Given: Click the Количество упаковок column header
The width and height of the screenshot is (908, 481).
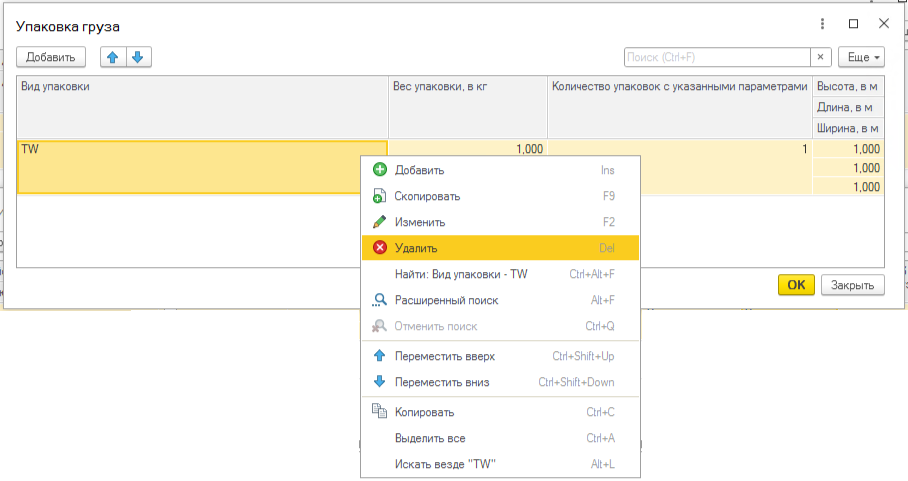Looking at the screenshot, I should [x=680, y=107].
